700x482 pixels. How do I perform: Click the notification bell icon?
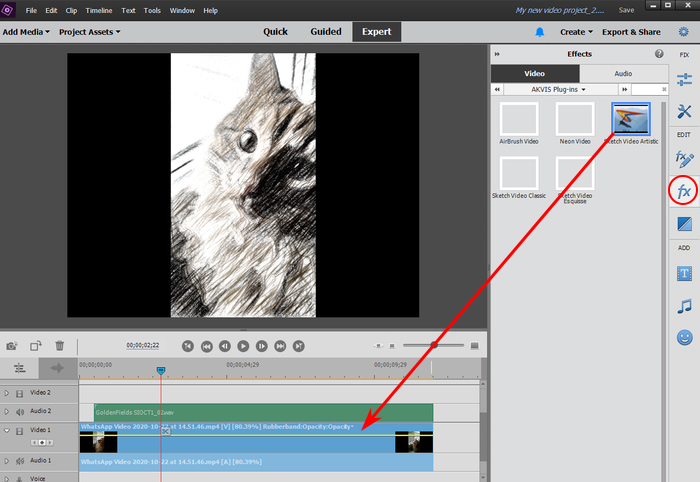540,32
